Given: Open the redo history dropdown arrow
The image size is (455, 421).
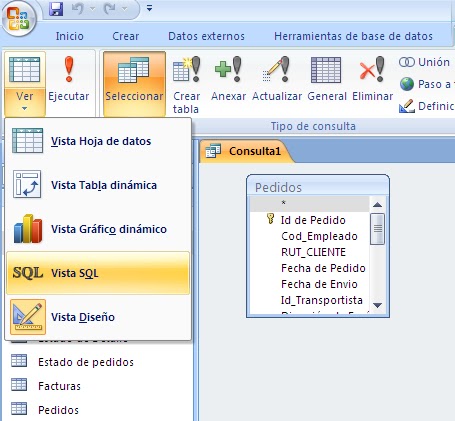Looking at the screenshot, I should click(125, 9).
